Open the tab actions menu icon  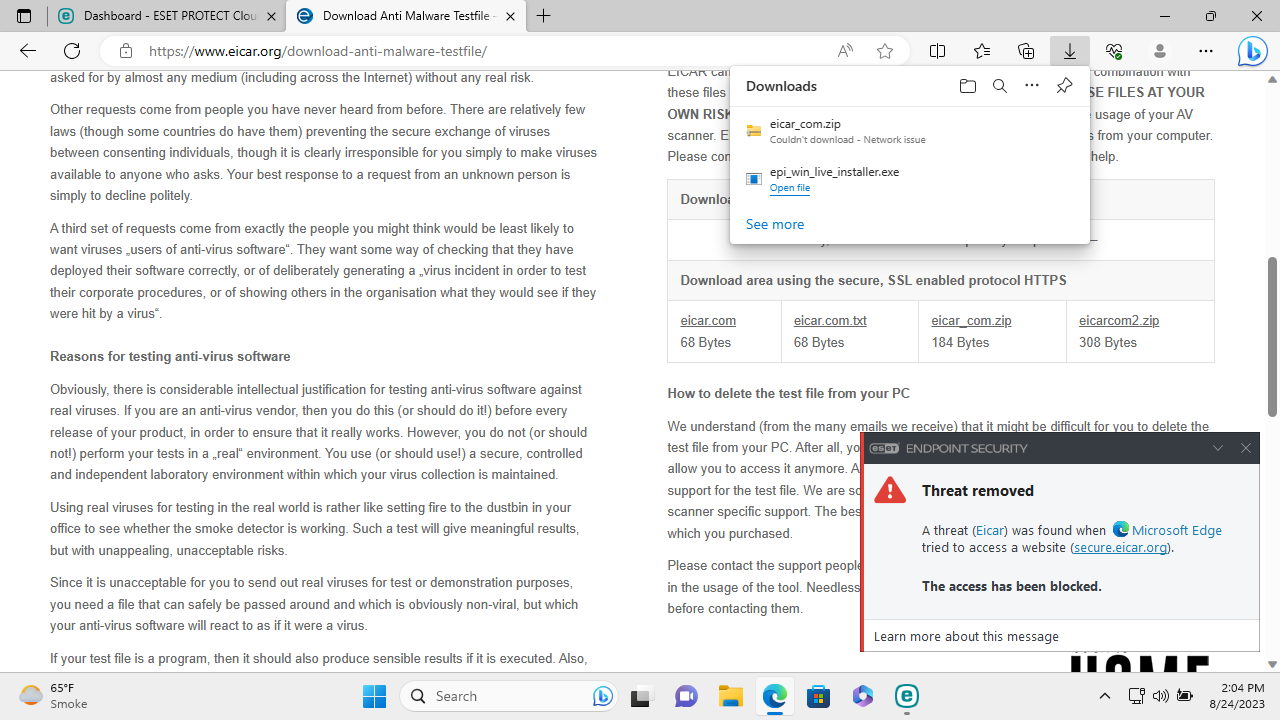coord(24,16)
